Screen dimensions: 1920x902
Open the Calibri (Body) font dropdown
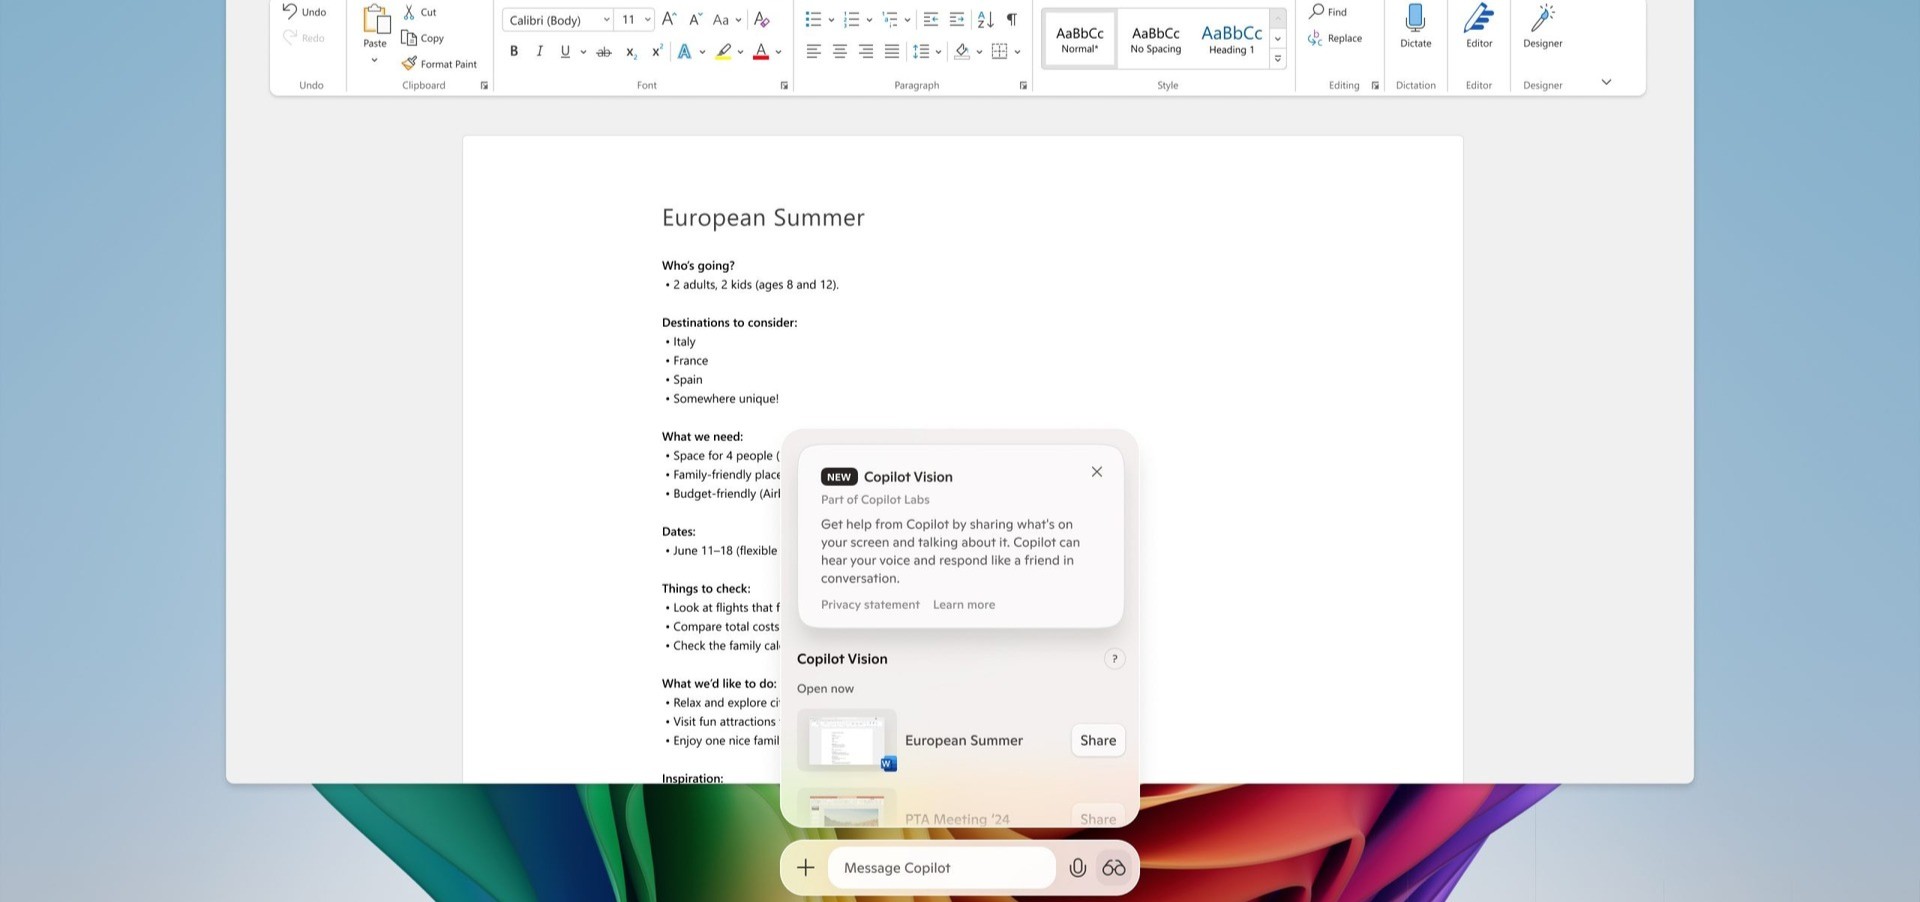[x=558, y=20]
